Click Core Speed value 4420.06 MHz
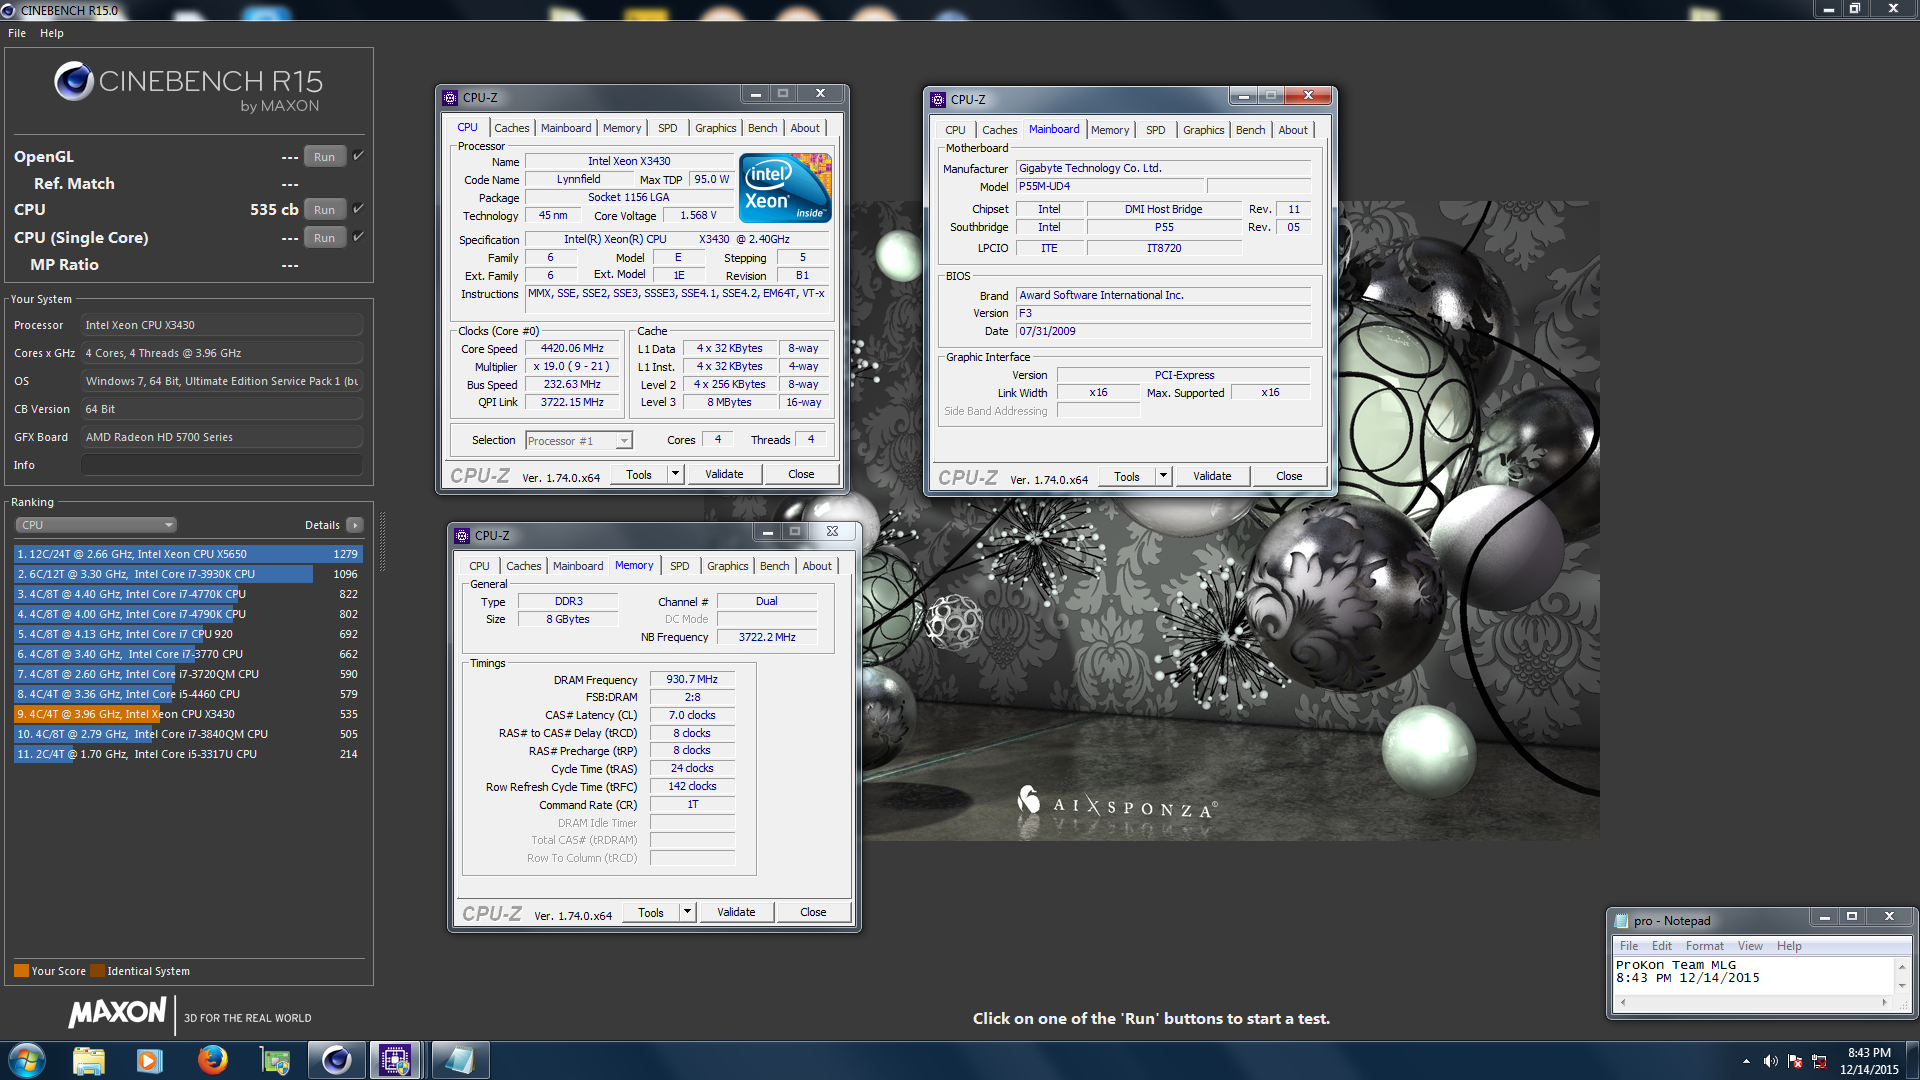Viewport: 1920px width, 1080px height. (x=572, y=348)
